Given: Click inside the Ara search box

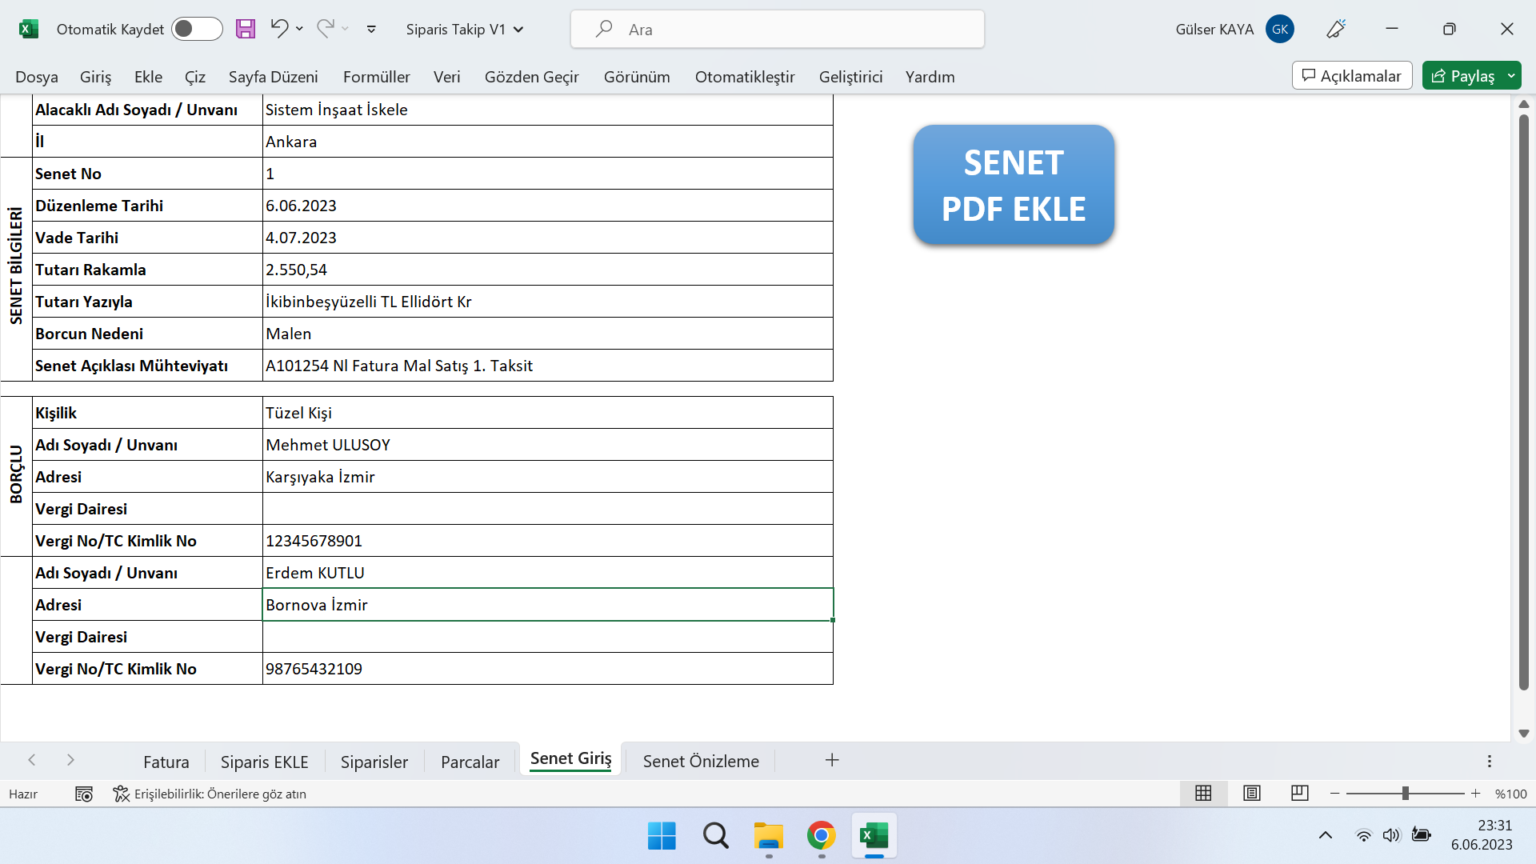Looking at the screenshot, I should [x=777, y=28].
